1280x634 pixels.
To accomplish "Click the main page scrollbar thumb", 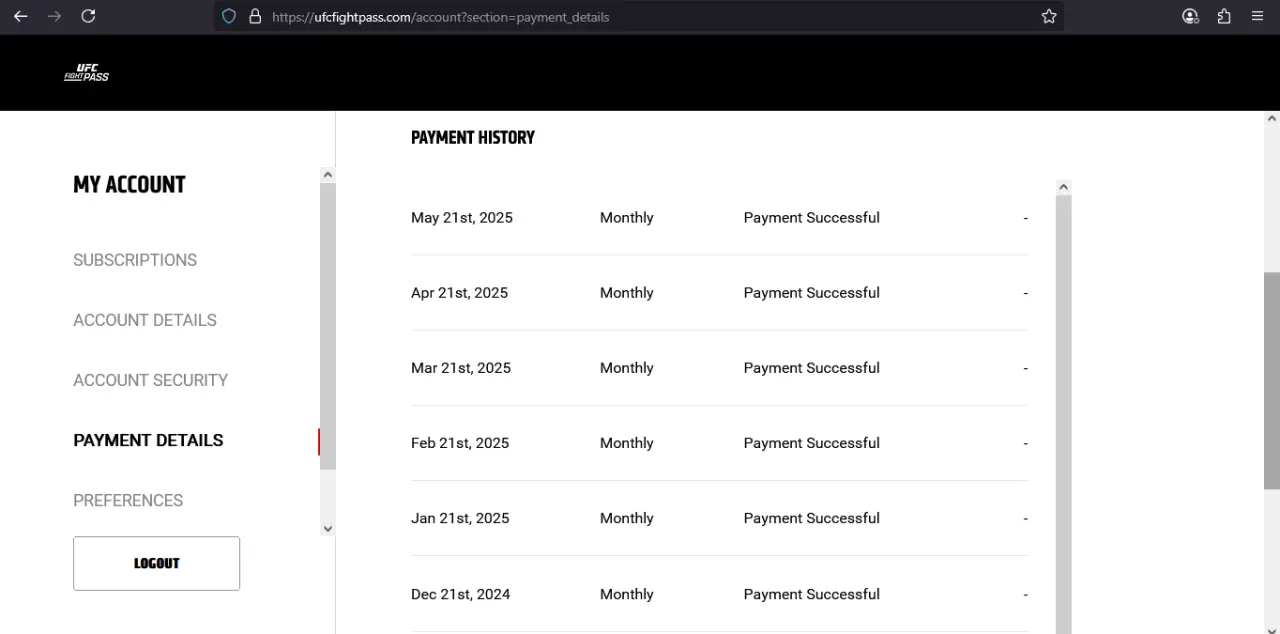I will click(1271, 381).
